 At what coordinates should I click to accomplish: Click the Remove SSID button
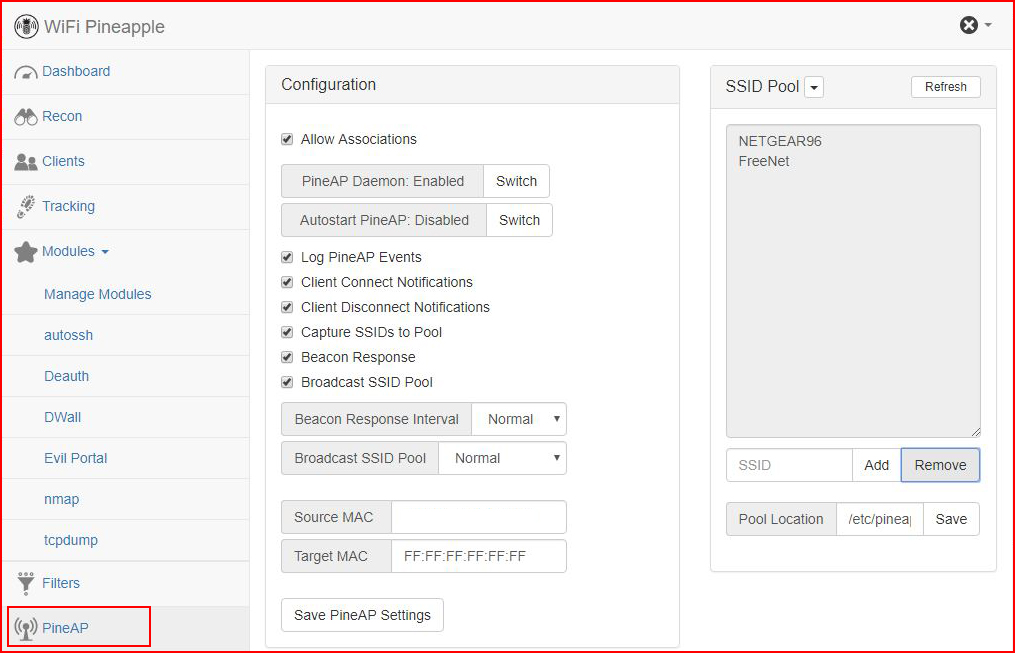tap(941, 465)
